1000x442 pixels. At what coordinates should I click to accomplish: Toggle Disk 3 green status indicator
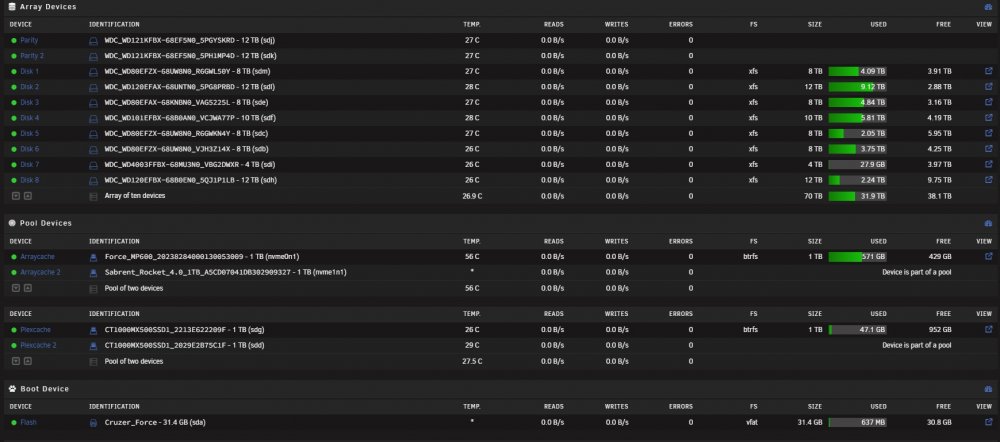pos(14,103)
